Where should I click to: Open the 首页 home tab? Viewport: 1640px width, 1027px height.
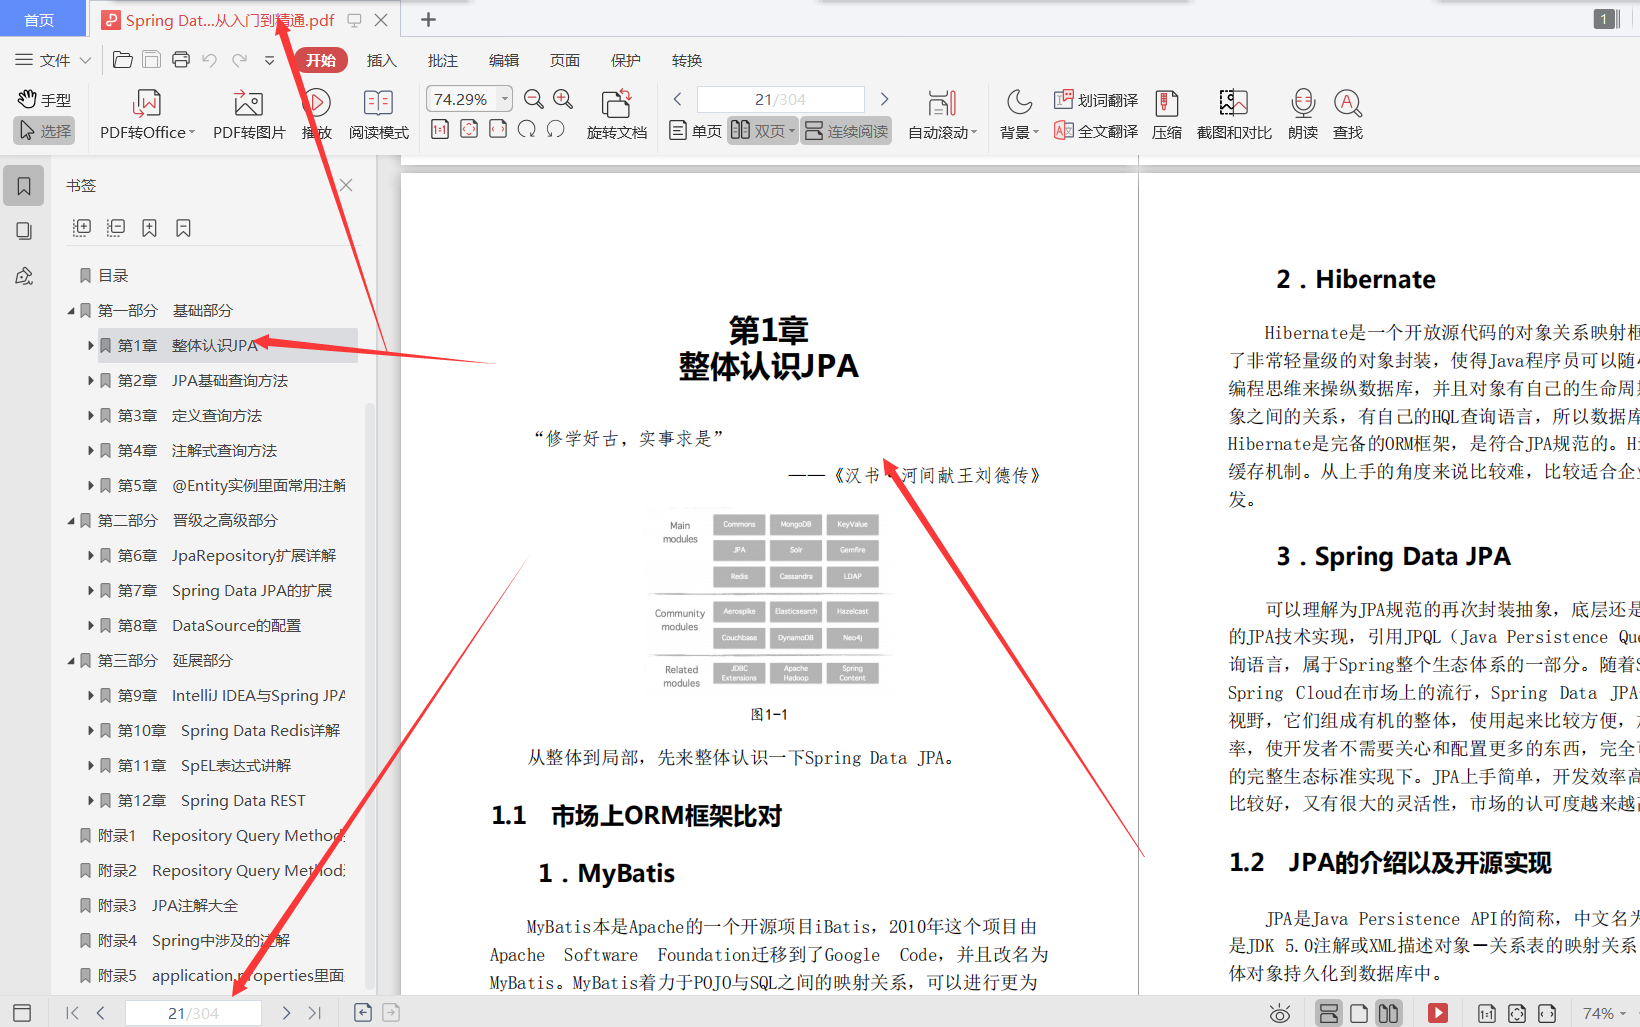click(x=40, y=19)
